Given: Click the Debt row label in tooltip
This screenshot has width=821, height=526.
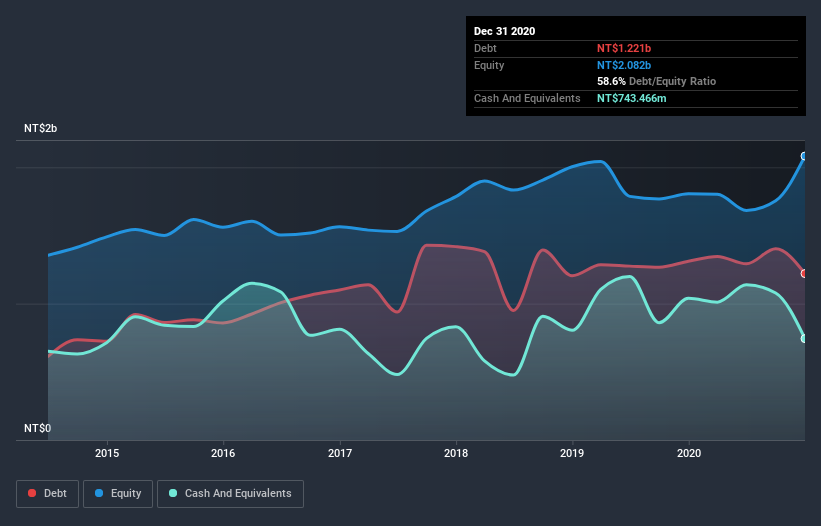Looking at the screenshot, I should (x=485, y=48).
